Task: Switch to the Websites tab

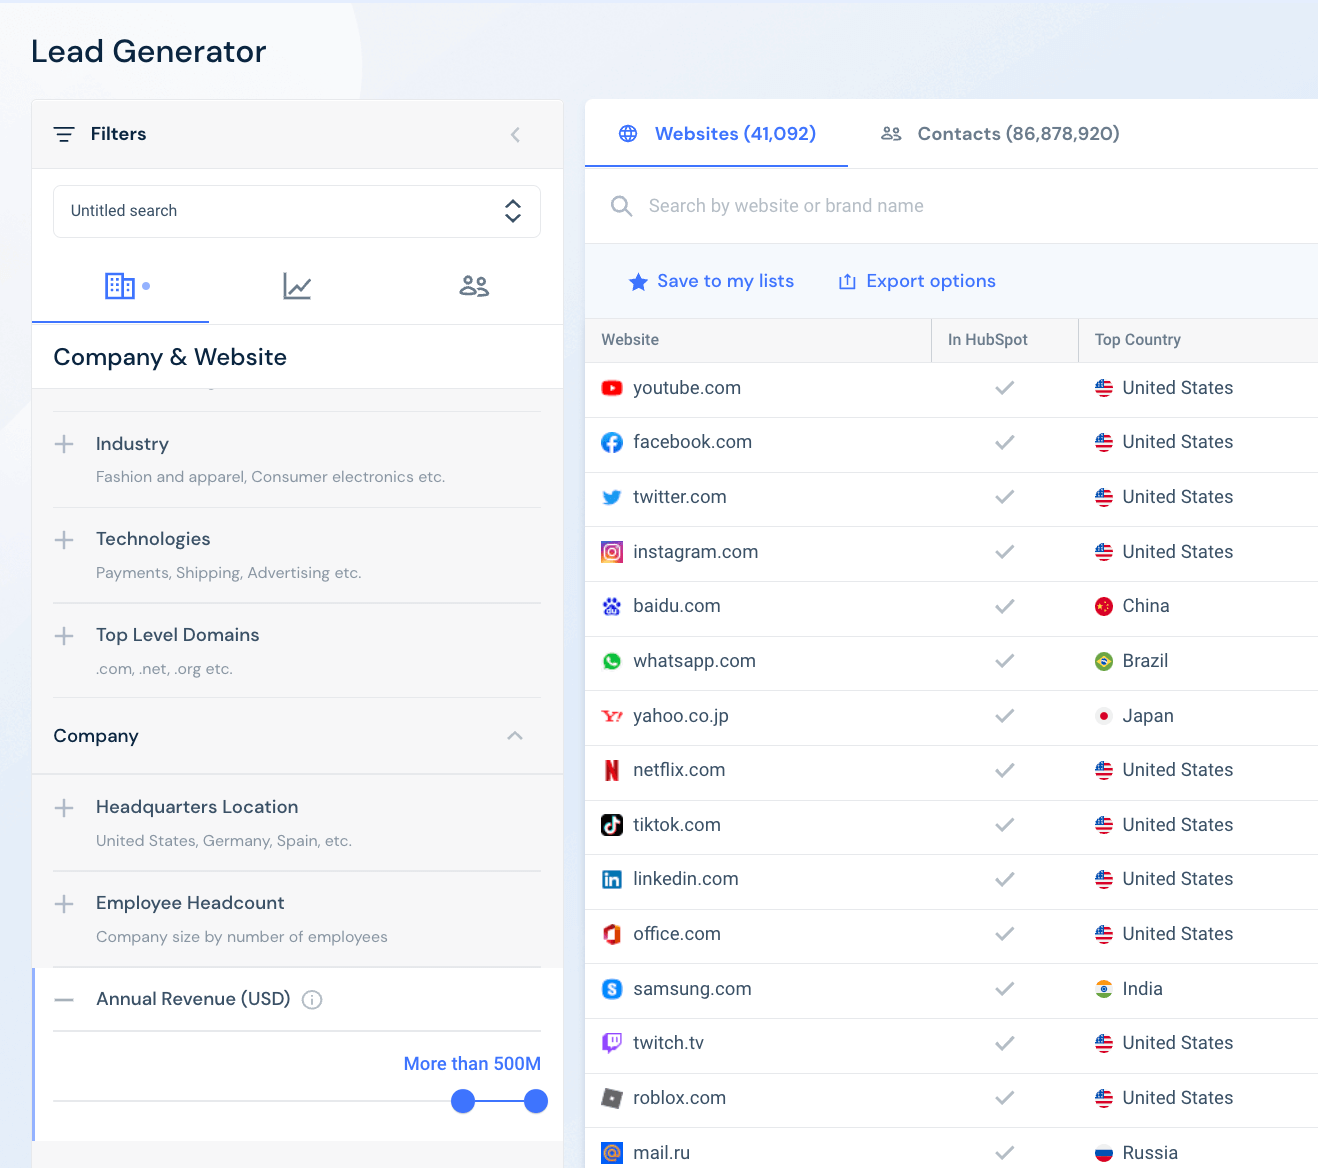Action: coord(735,133)
